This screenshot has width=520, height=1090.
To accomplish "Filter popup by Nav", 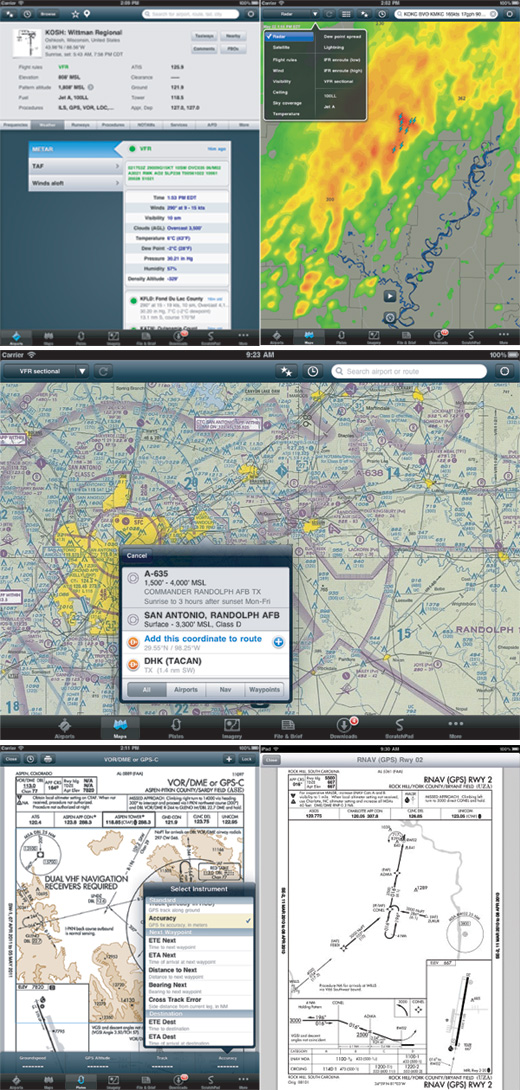I will [225, 690].
